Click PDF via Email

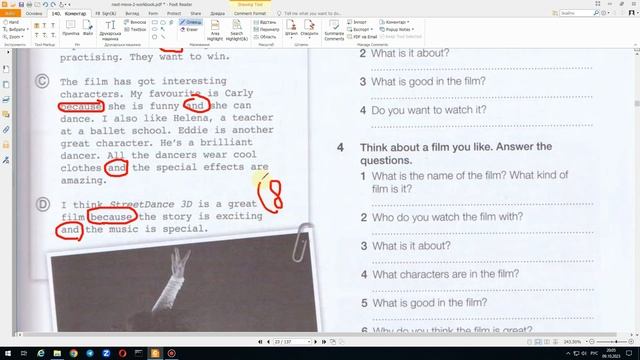pyautogui.click(x=362, y=37)
